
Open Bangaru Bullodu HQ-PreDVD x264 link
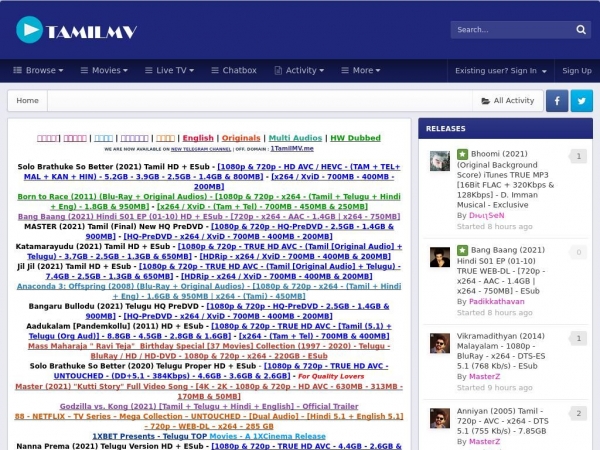tap(228, 316)
